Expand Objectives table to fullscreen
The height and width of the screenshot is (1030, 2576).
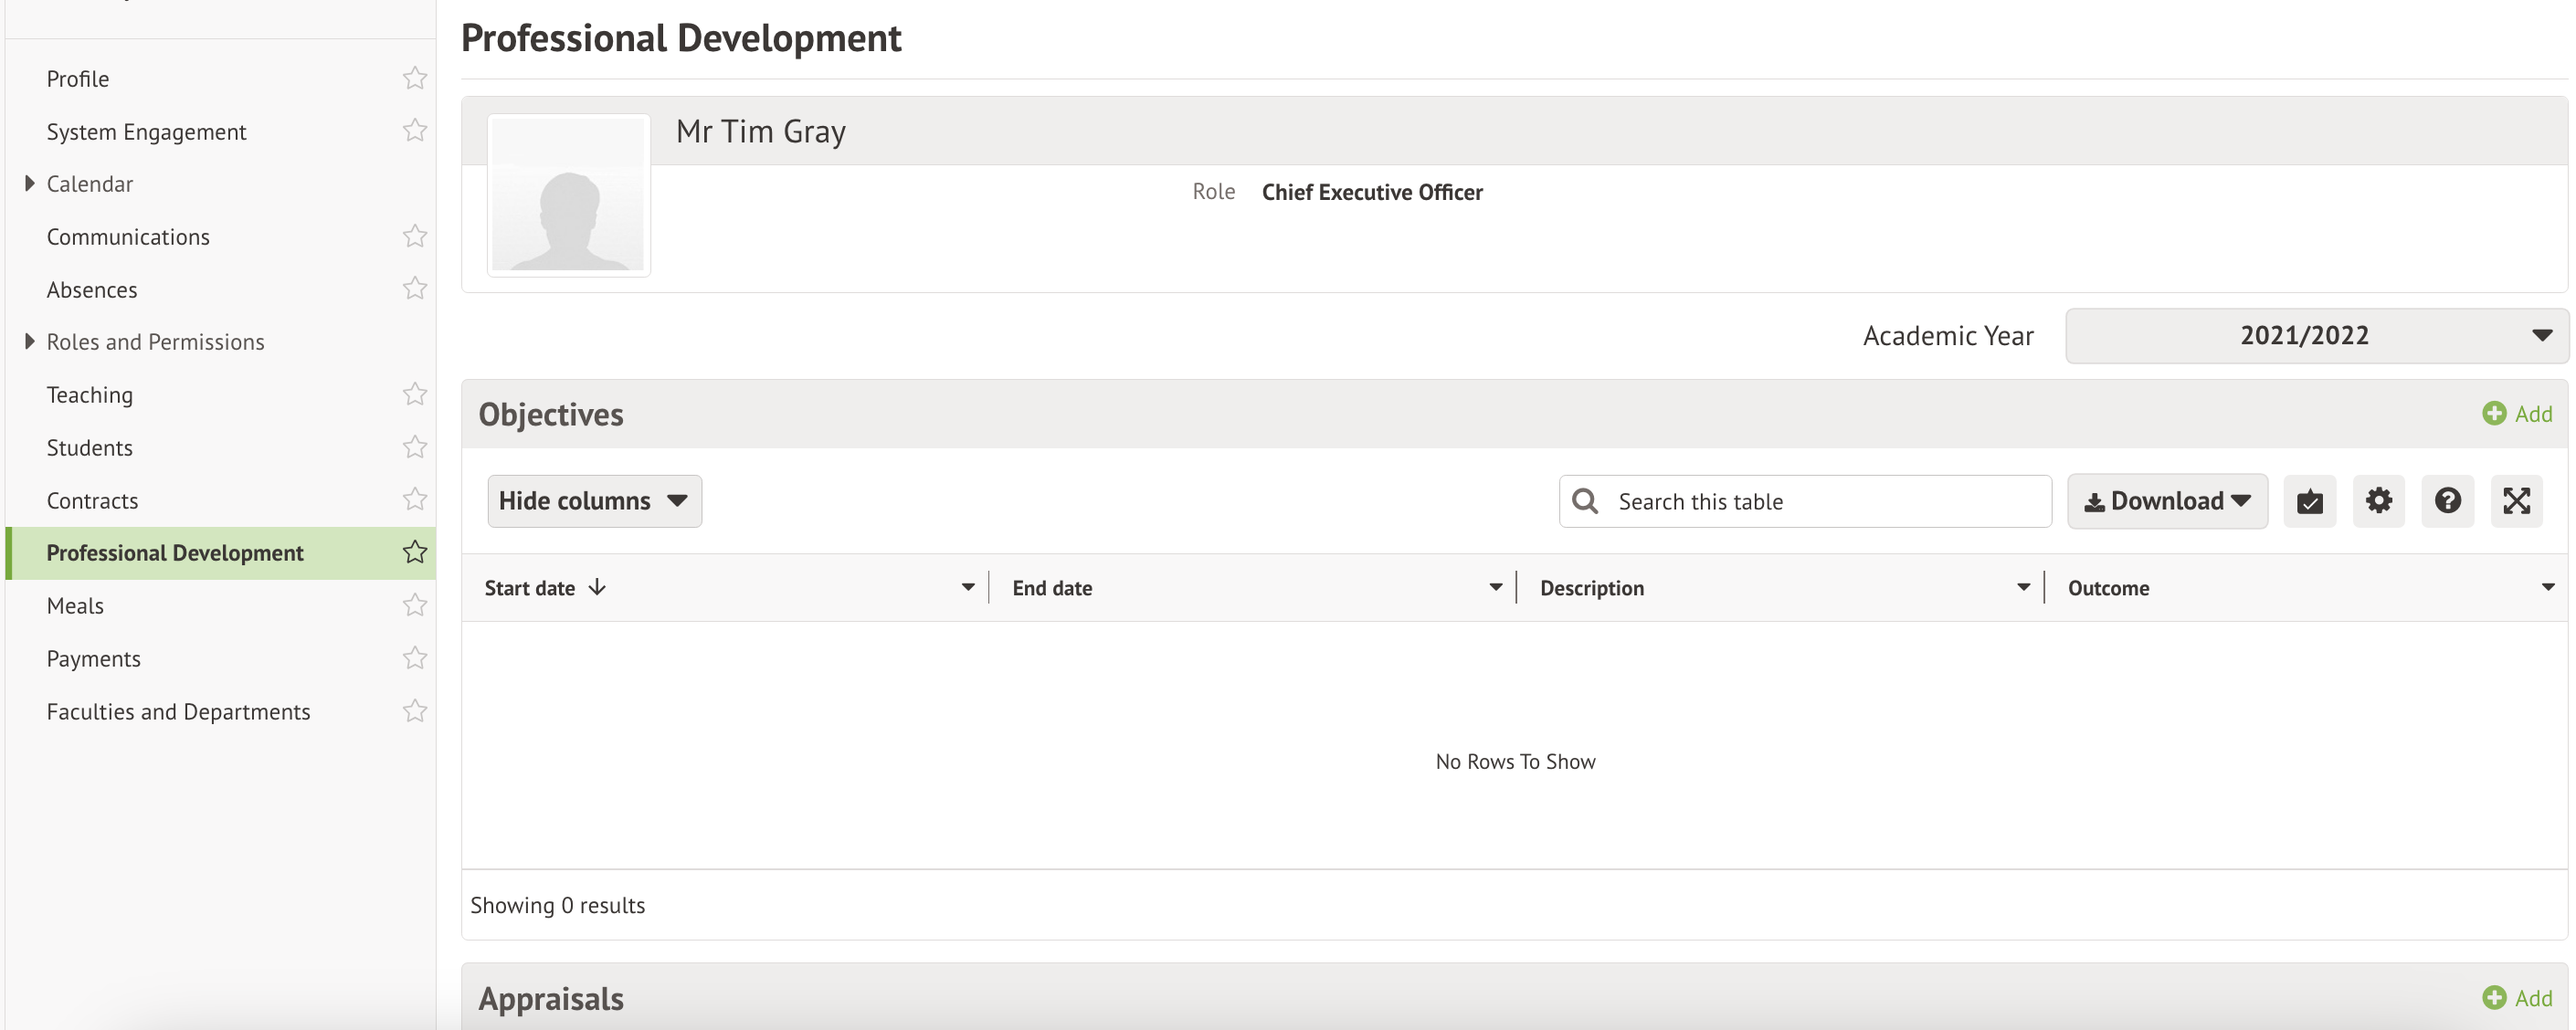coord(2516,501)
